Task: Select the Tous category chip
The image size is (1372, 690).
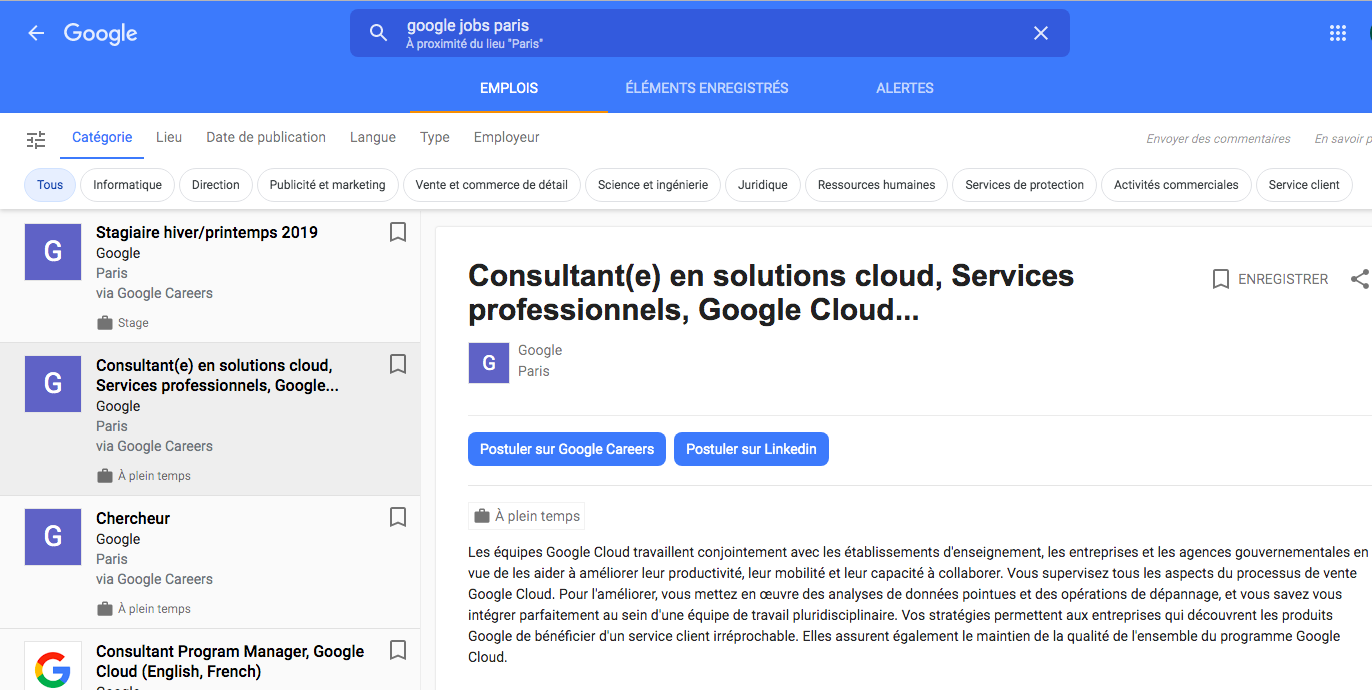Action: point(50,185)
